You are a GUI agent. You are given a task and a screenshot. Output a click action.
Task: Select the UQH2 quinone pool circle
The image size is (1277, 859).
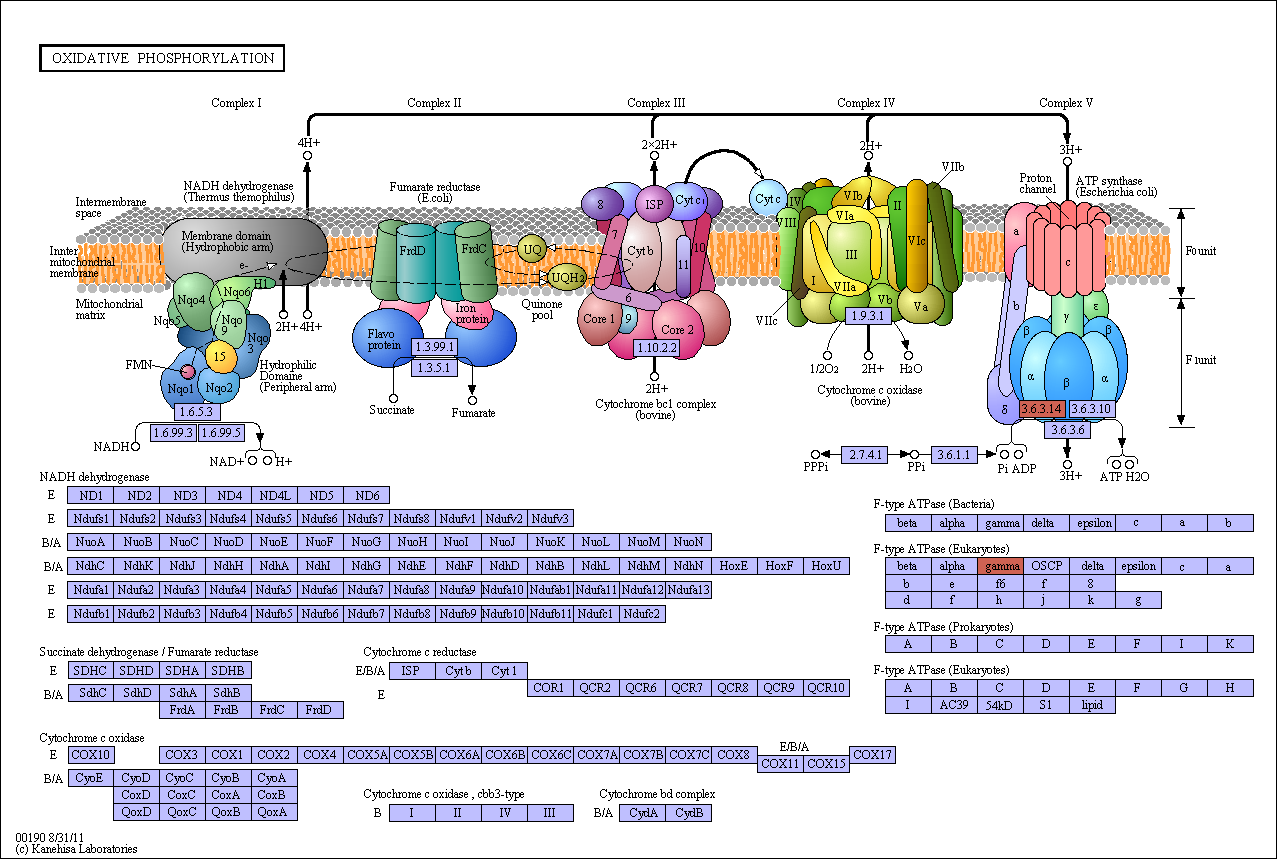click(567, 276)
